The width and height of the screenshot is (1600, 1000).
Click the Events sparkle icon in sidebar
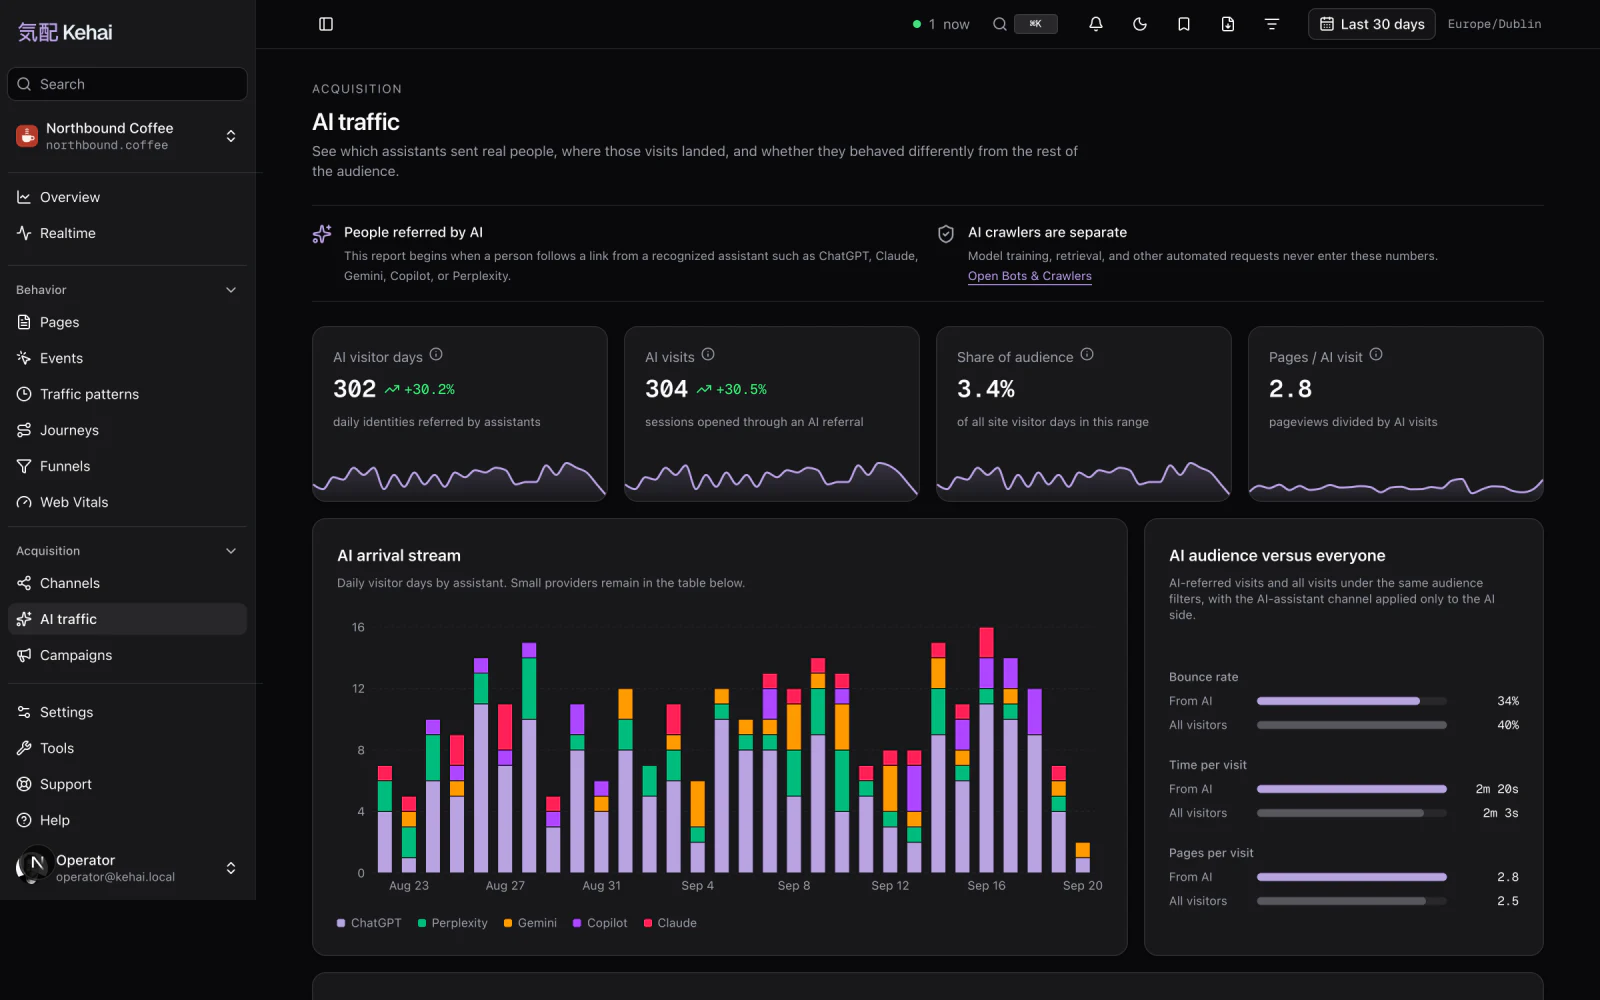point(24,358)
